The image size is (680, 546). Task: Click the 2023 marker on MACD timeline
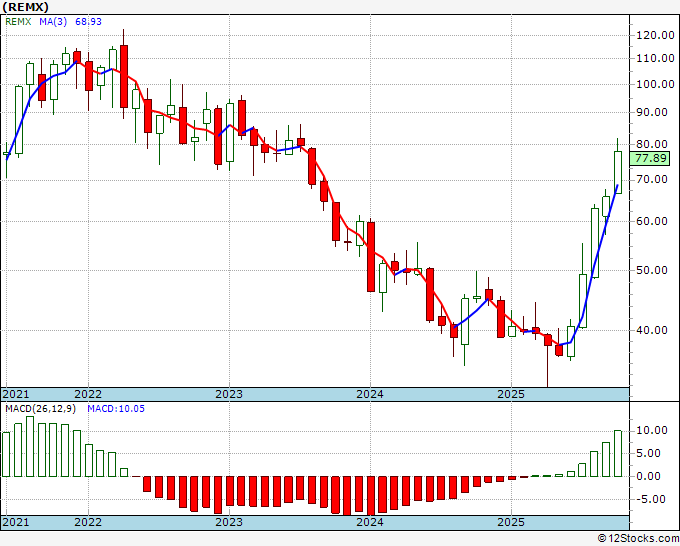tap(229, 522)
